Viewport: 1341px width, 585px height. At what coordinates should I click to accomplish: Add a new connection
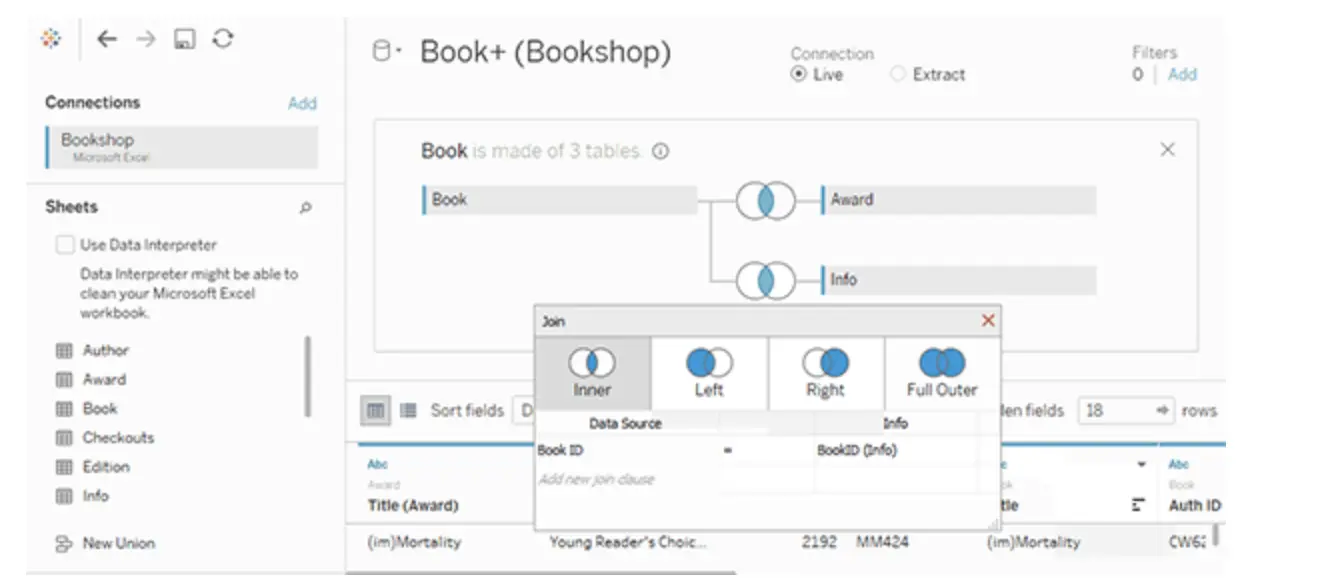click(302, 103)
